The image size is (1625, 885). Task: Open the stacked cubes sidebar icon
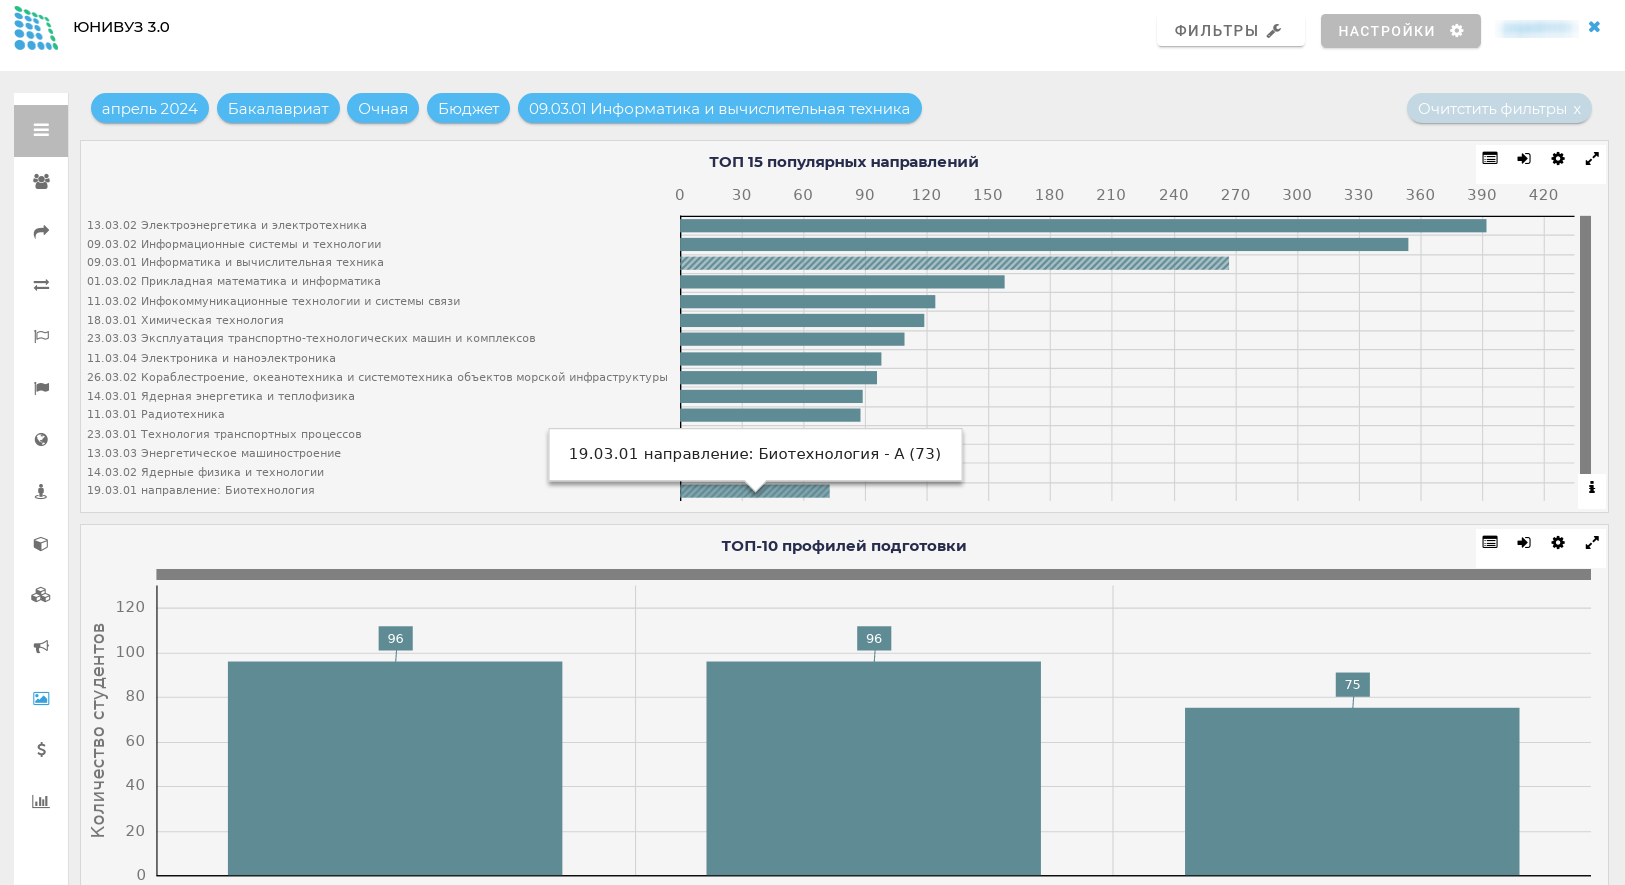click(x=41, y=595)
